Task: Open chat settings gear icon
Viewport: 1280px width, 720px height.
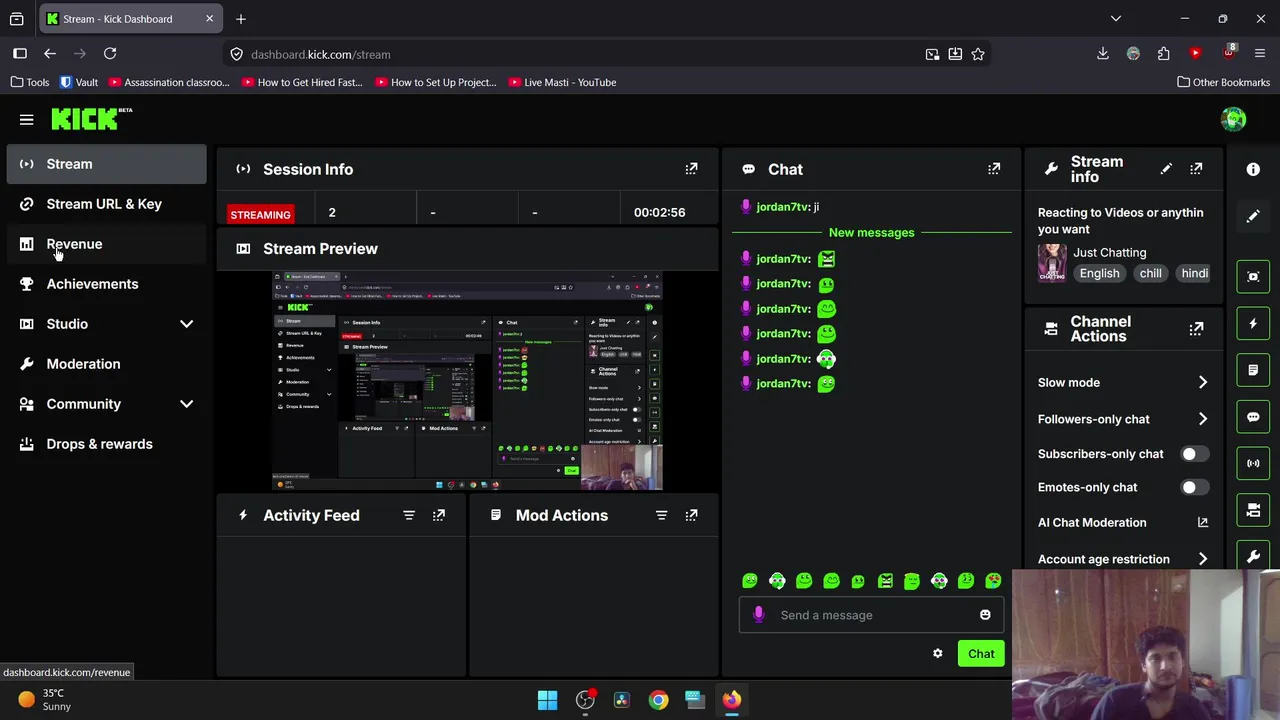Action: [937, 654]
